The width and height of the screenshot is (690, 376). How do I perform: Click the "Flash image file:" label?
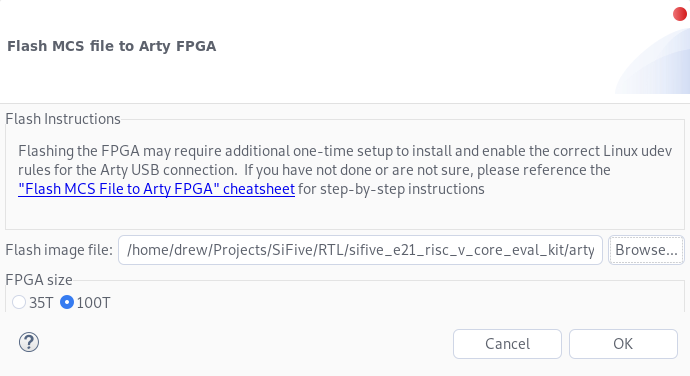59,250
